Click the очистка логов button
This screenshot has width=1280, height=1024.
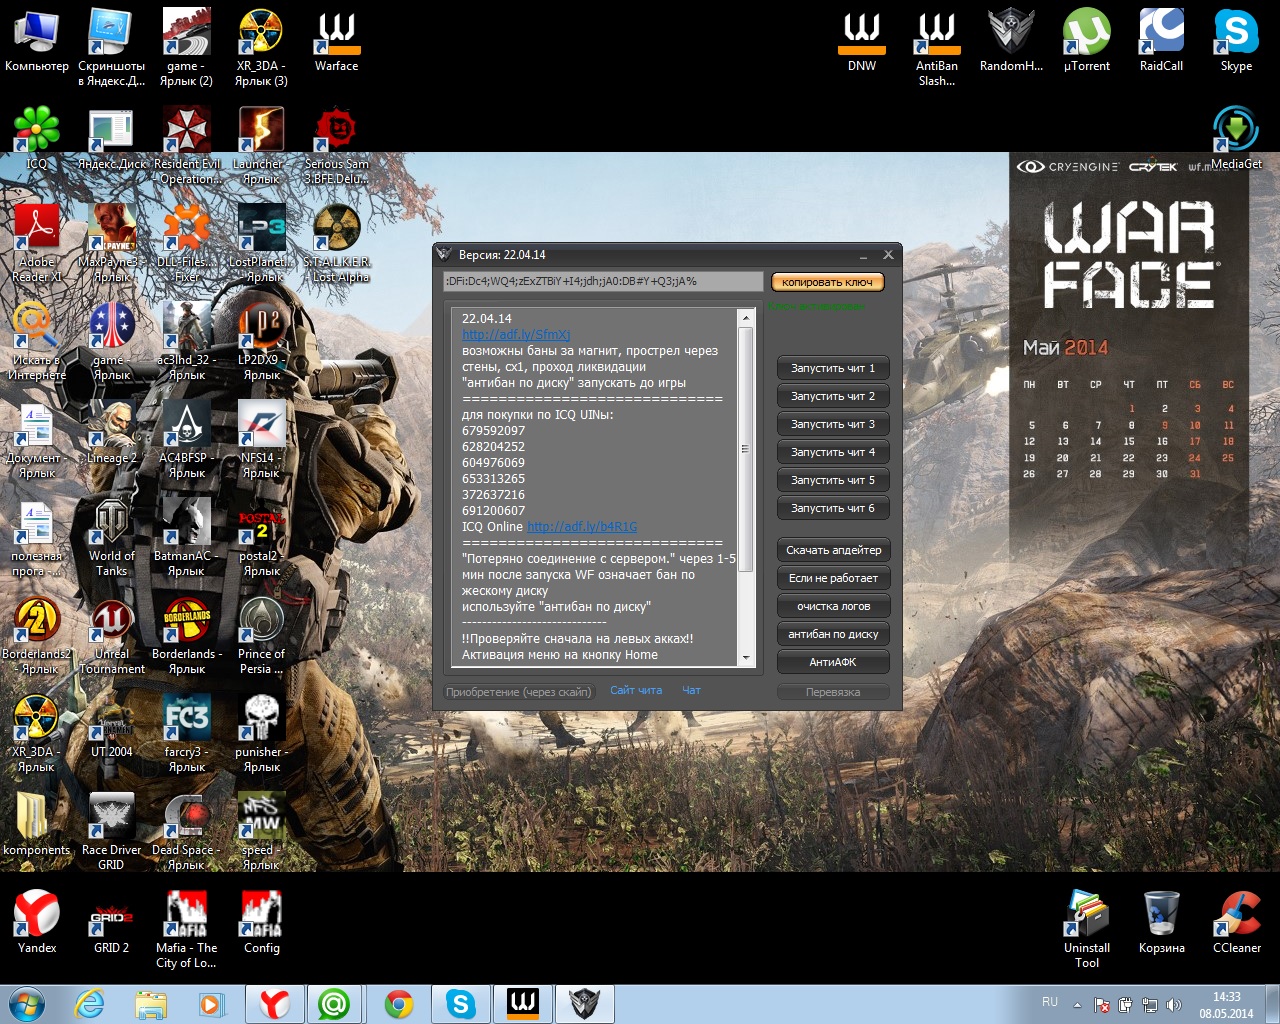[x=833, y=606]
